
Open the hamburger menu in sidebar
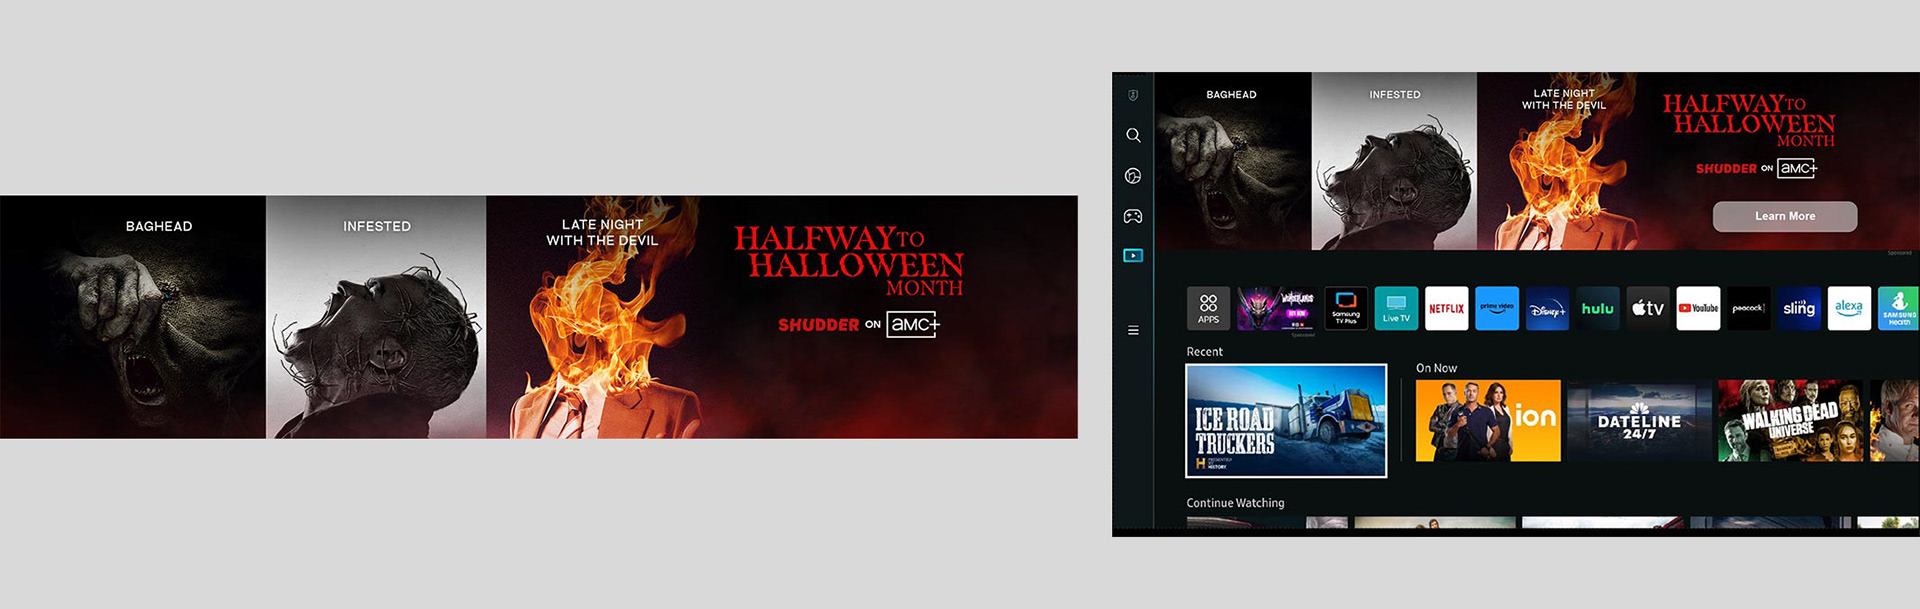(1133, 330)
